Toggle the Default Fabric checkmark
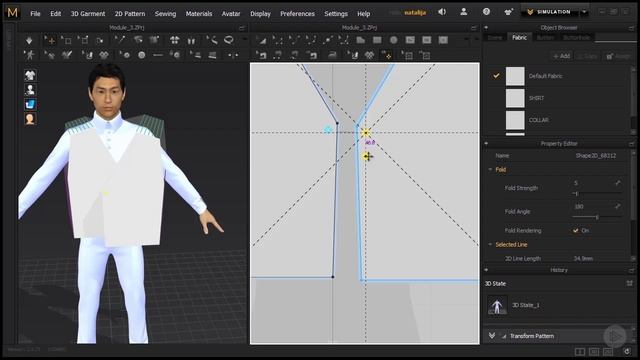This screenshot has height=360, width=640. click(496, 76)
